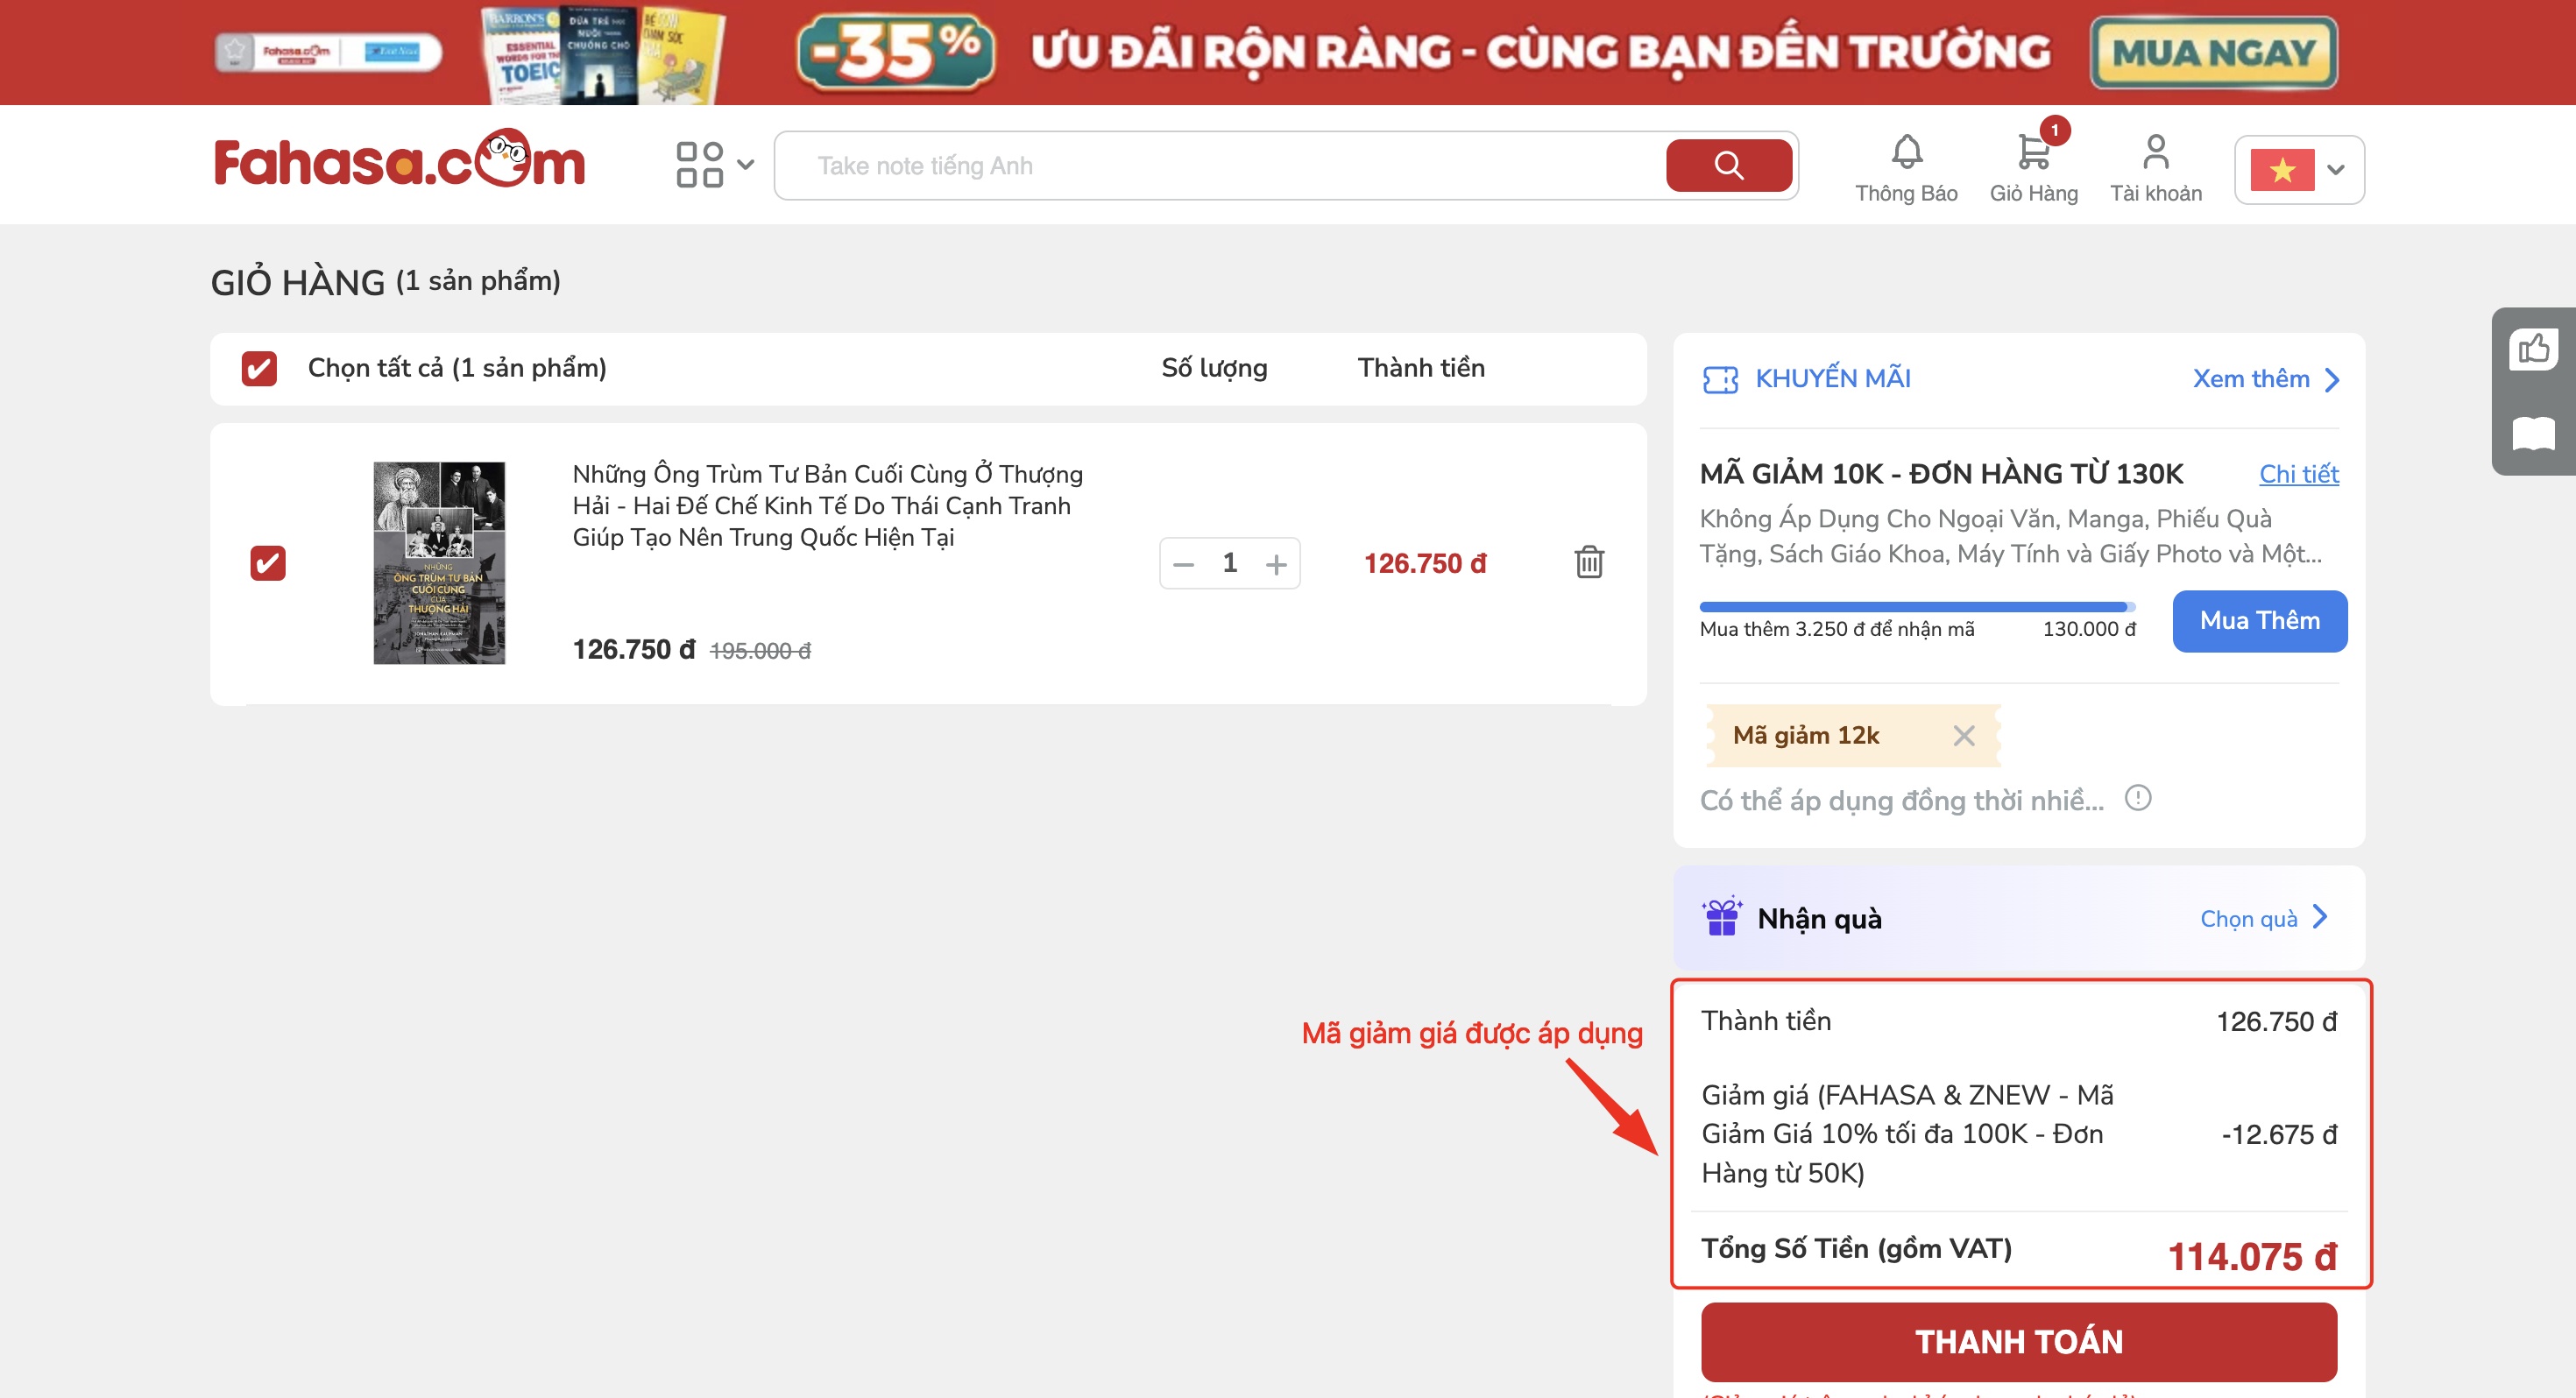Expand Xem thêm in the Khuyến Mãi panel
This screenshot has width=2576, height=1398.
pyautogui.click(x=2265, y=379)
